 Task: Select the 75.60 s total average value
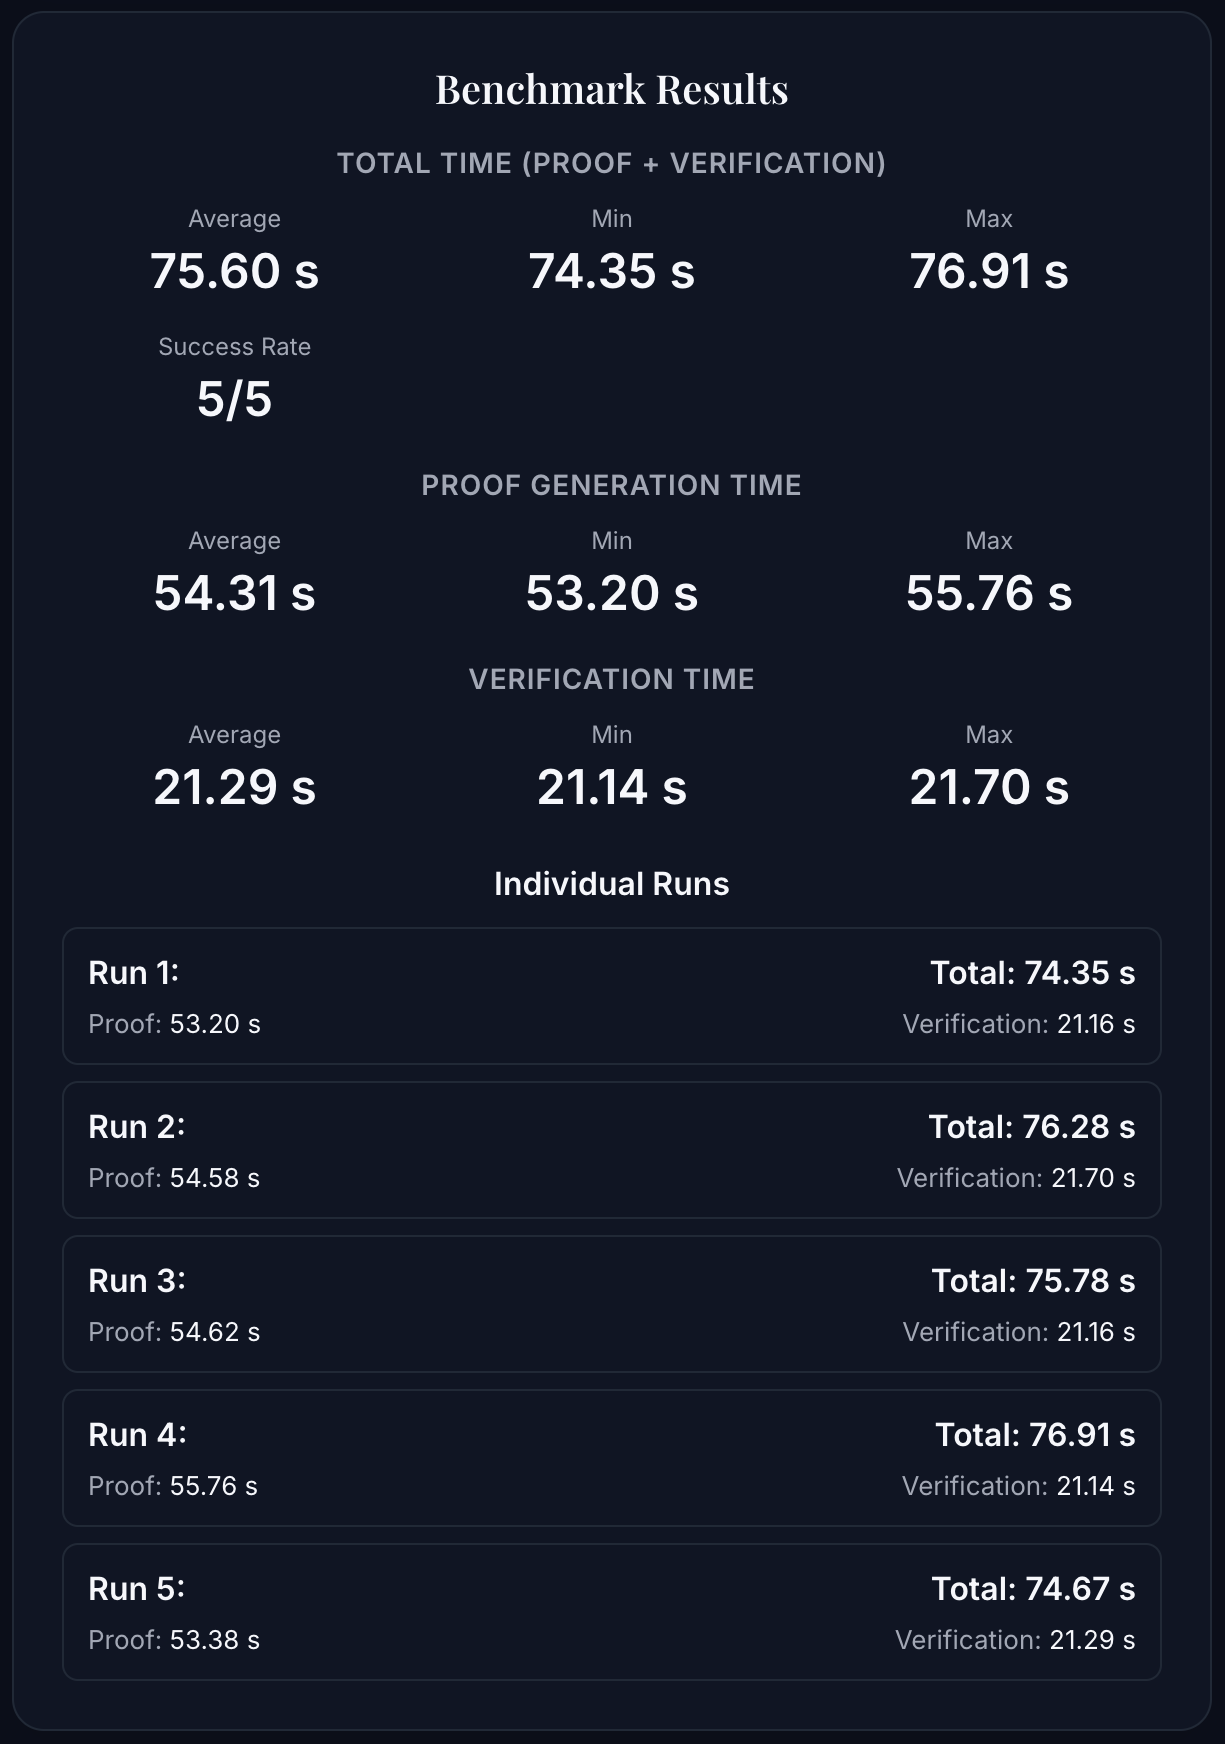click(235, 271)
